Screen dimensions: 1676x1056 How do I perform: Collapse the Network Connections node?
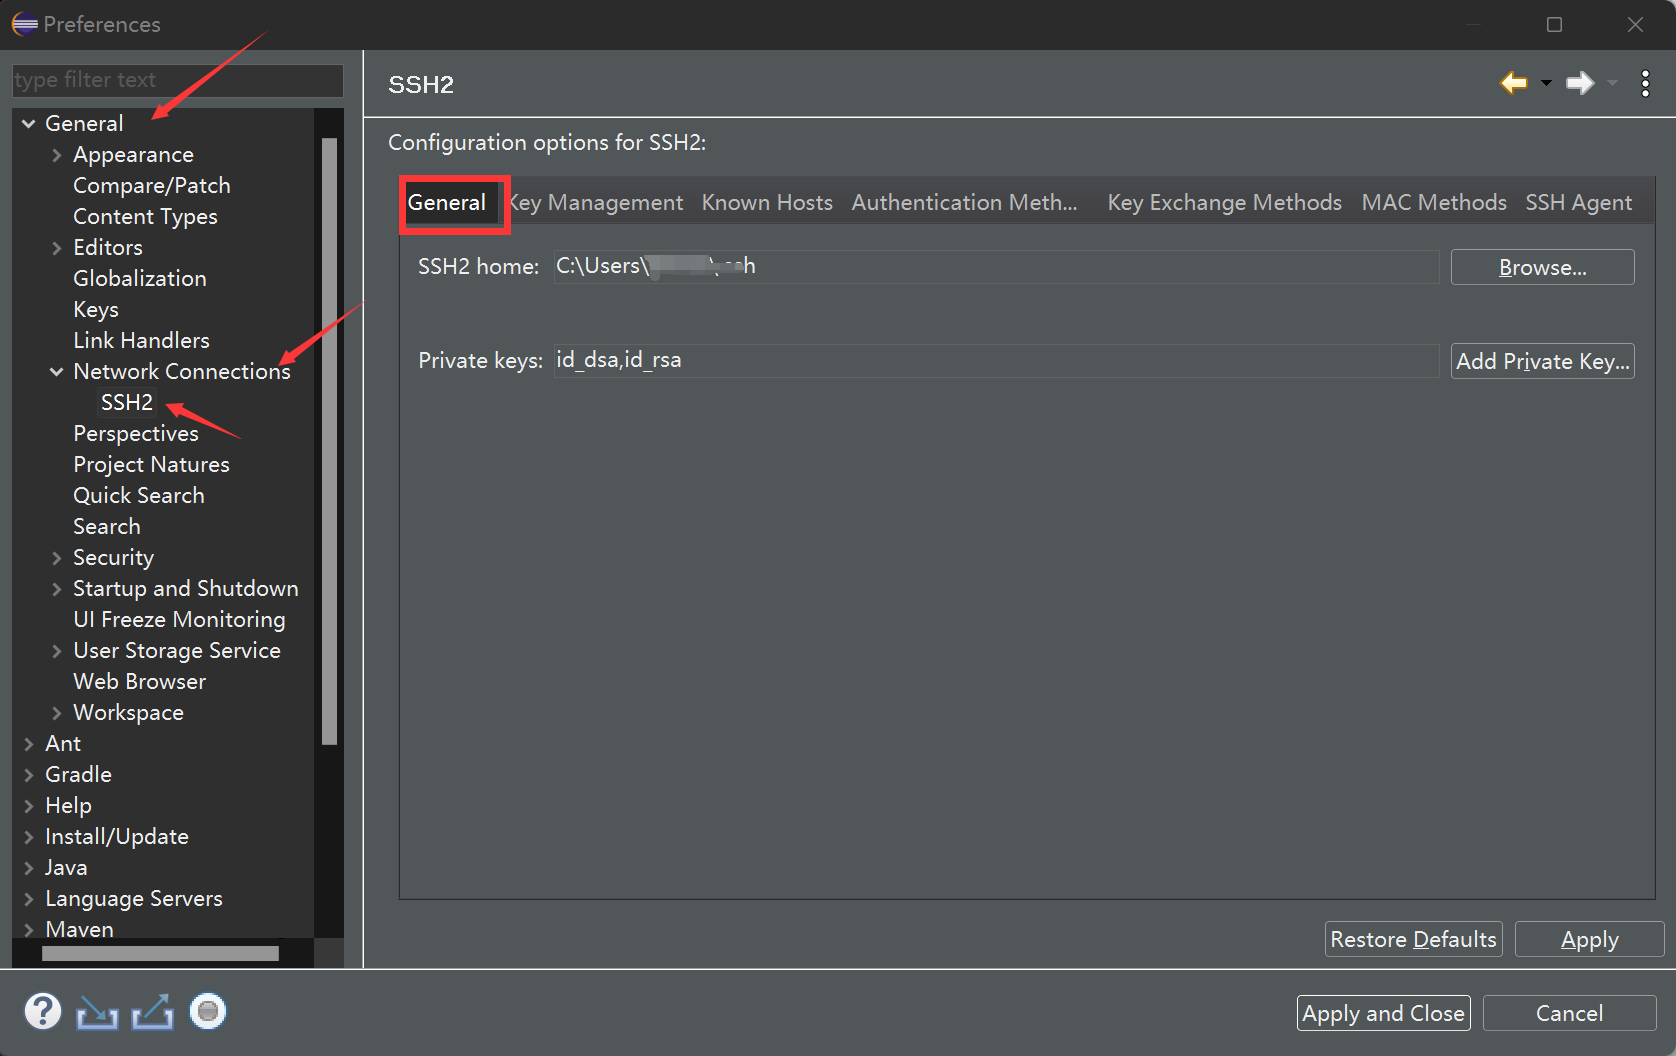pyautogui.click(x=57, y=372)
